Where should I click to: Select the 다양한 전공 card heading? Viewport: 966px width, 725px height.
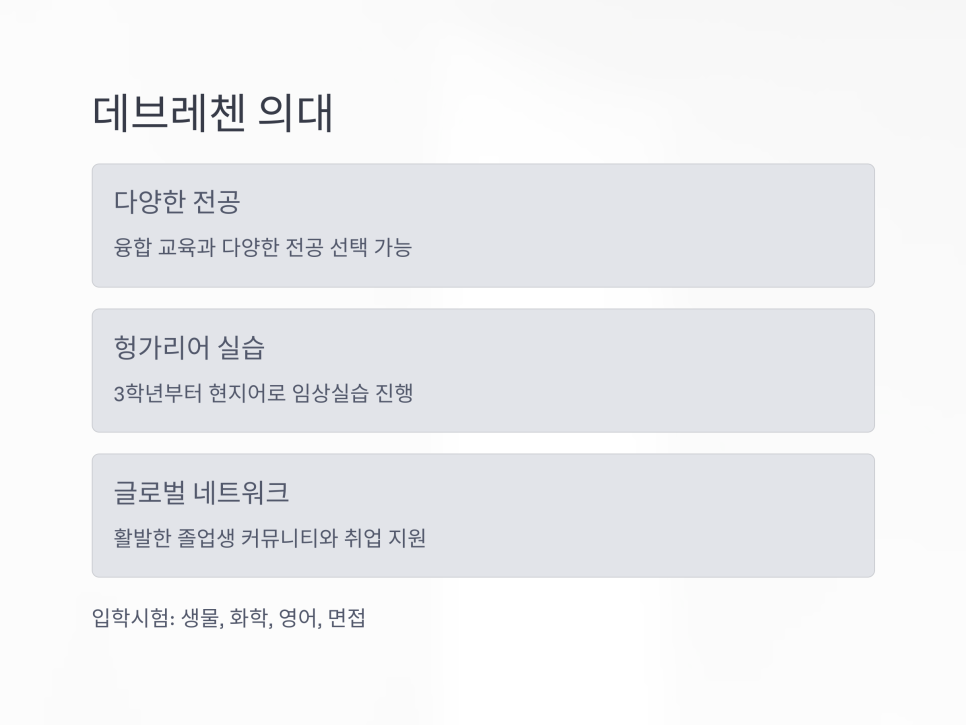(x=177, y=202)
